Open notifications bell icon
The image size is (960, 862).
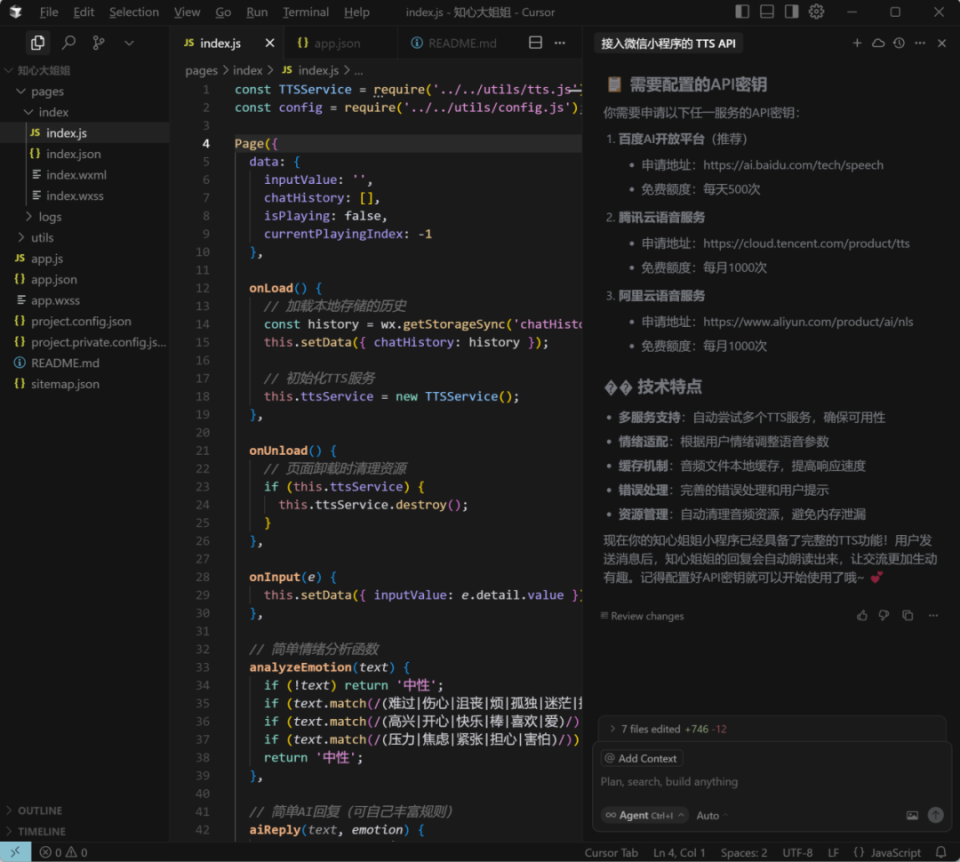point(941,852)
